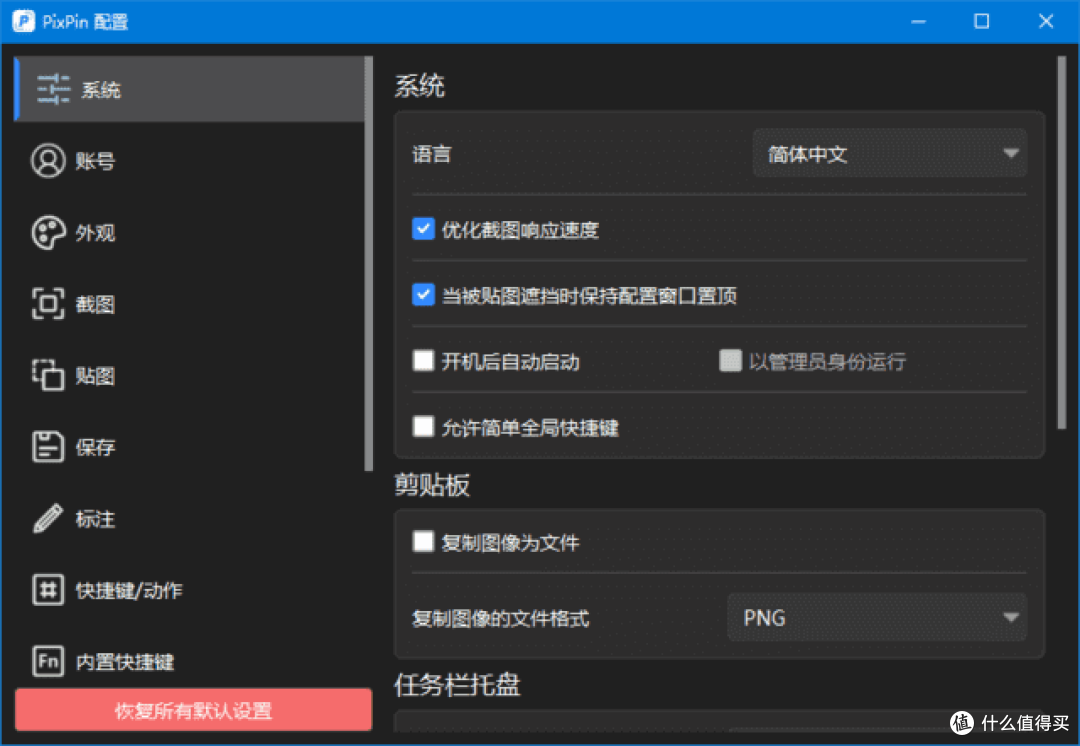
Task: Click the 标注 sidebar label
Action: 95,519
